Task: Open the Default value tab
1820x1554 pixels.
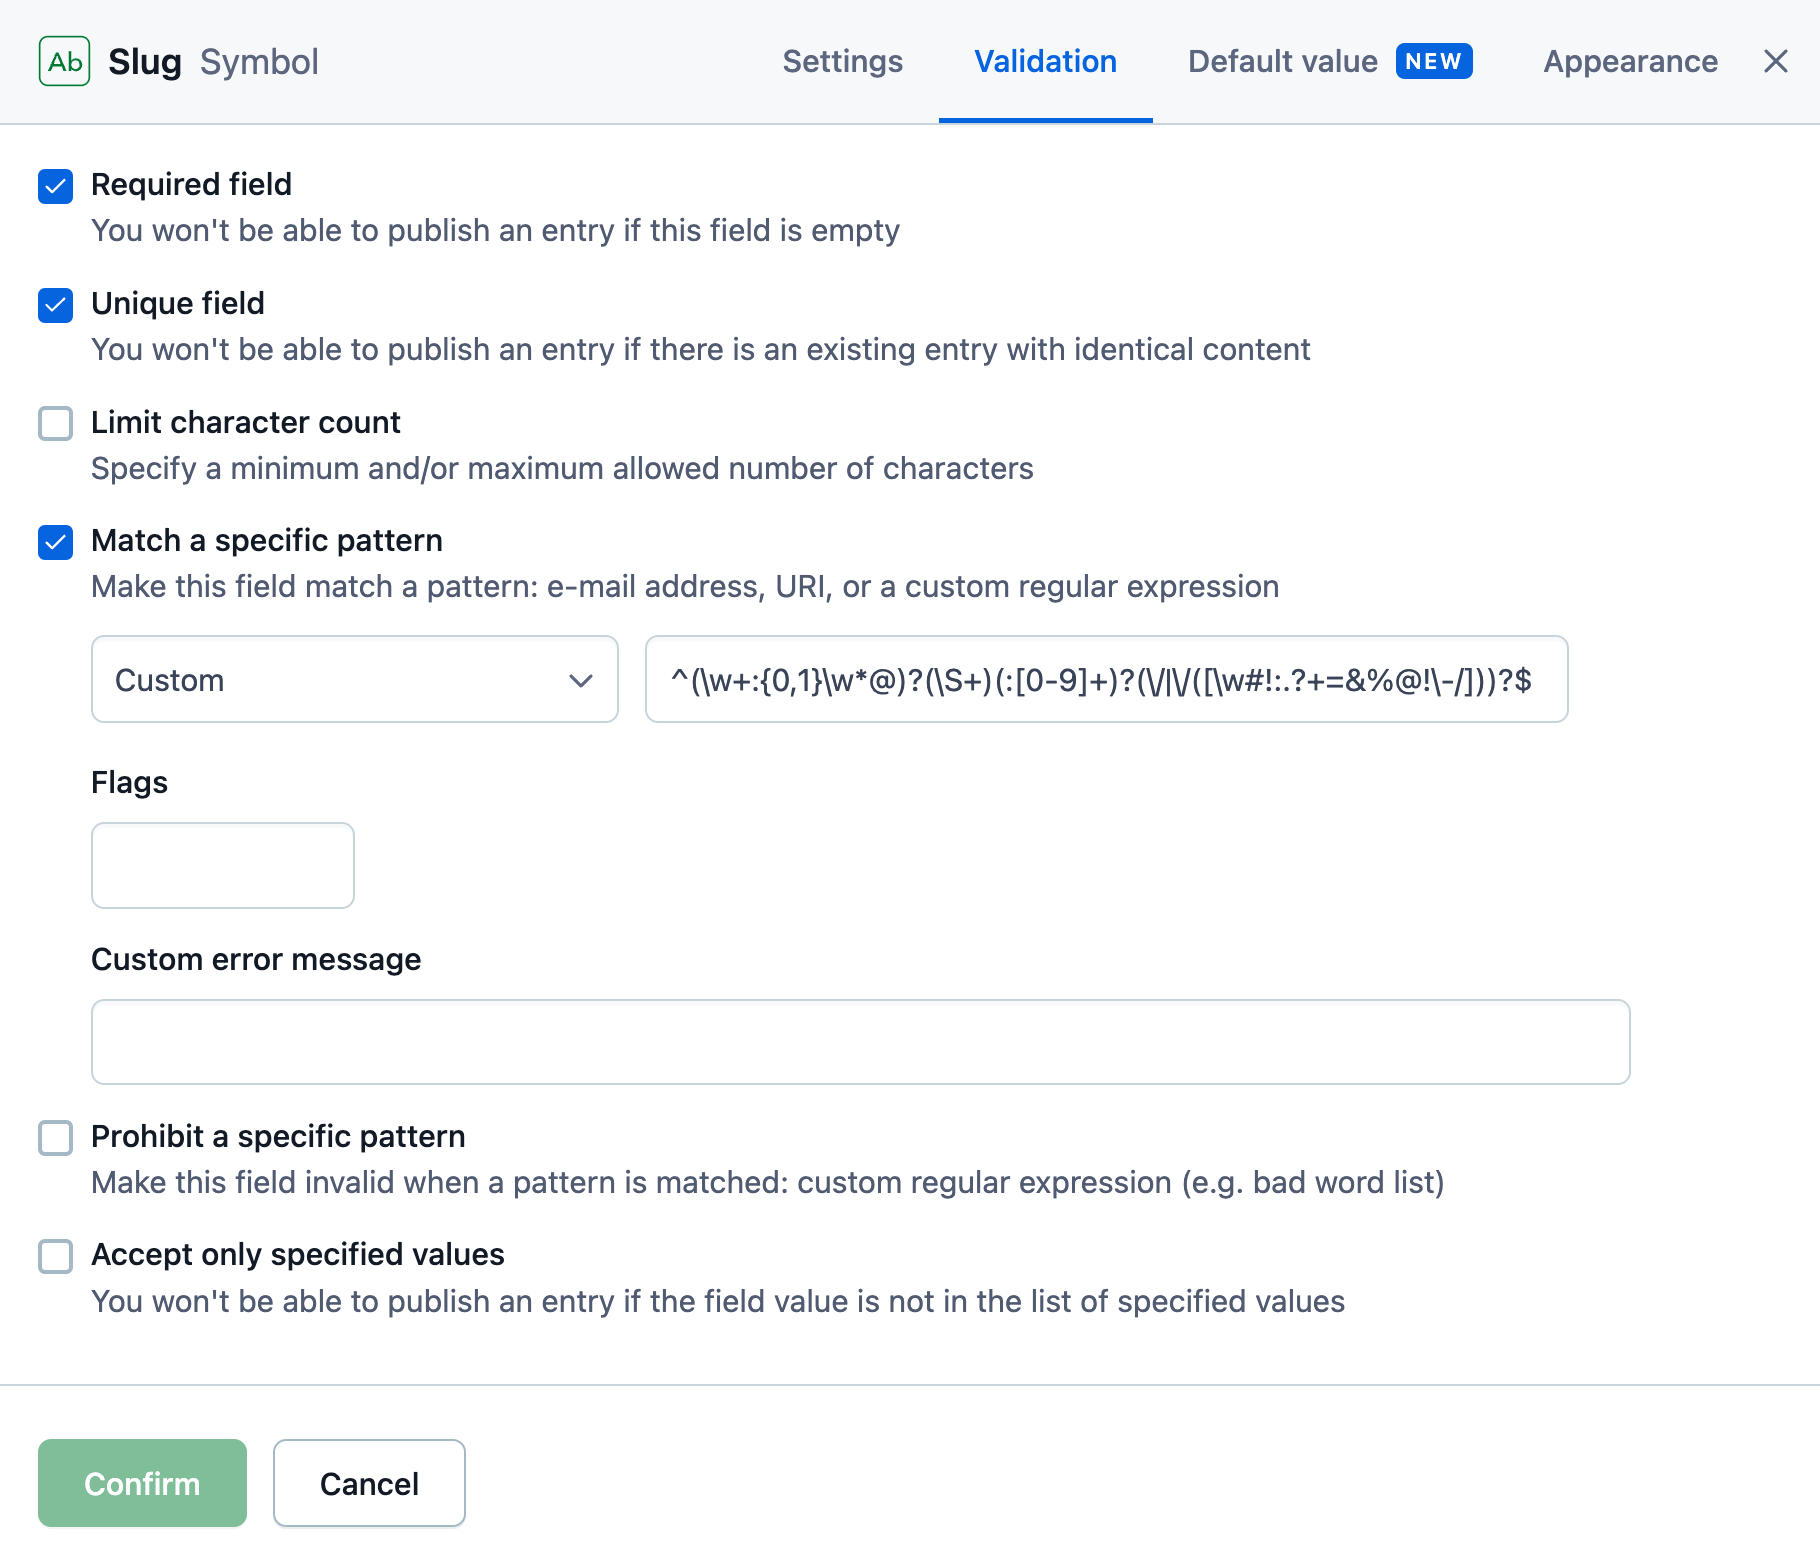Action: pyautogui.click(x=1283, y=62)
